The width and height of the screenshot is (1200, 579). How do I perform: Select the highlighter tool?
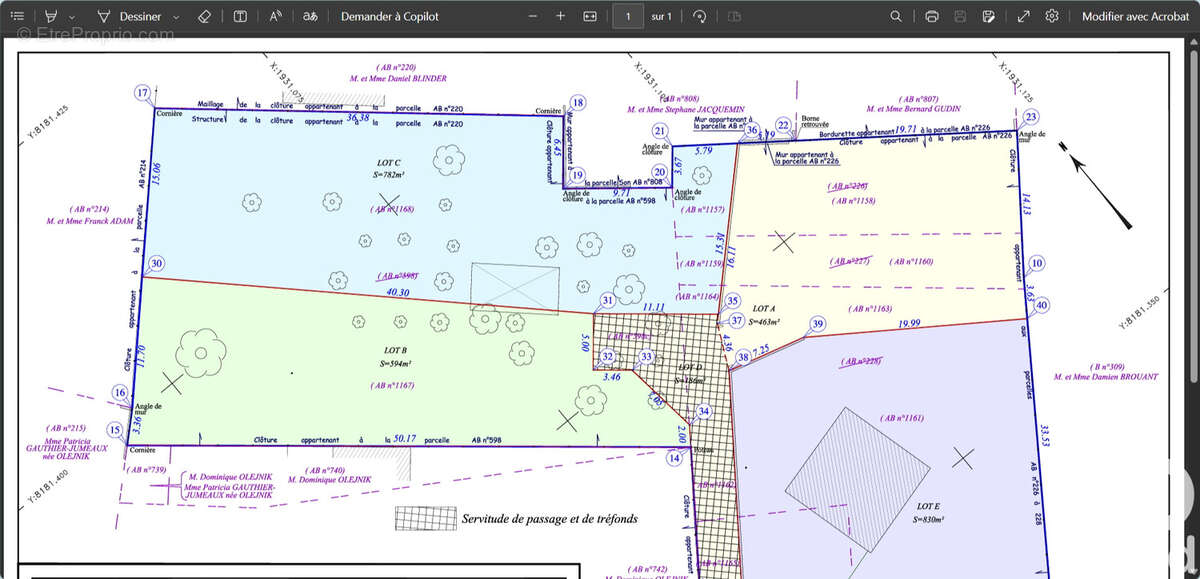coord(52,17)
